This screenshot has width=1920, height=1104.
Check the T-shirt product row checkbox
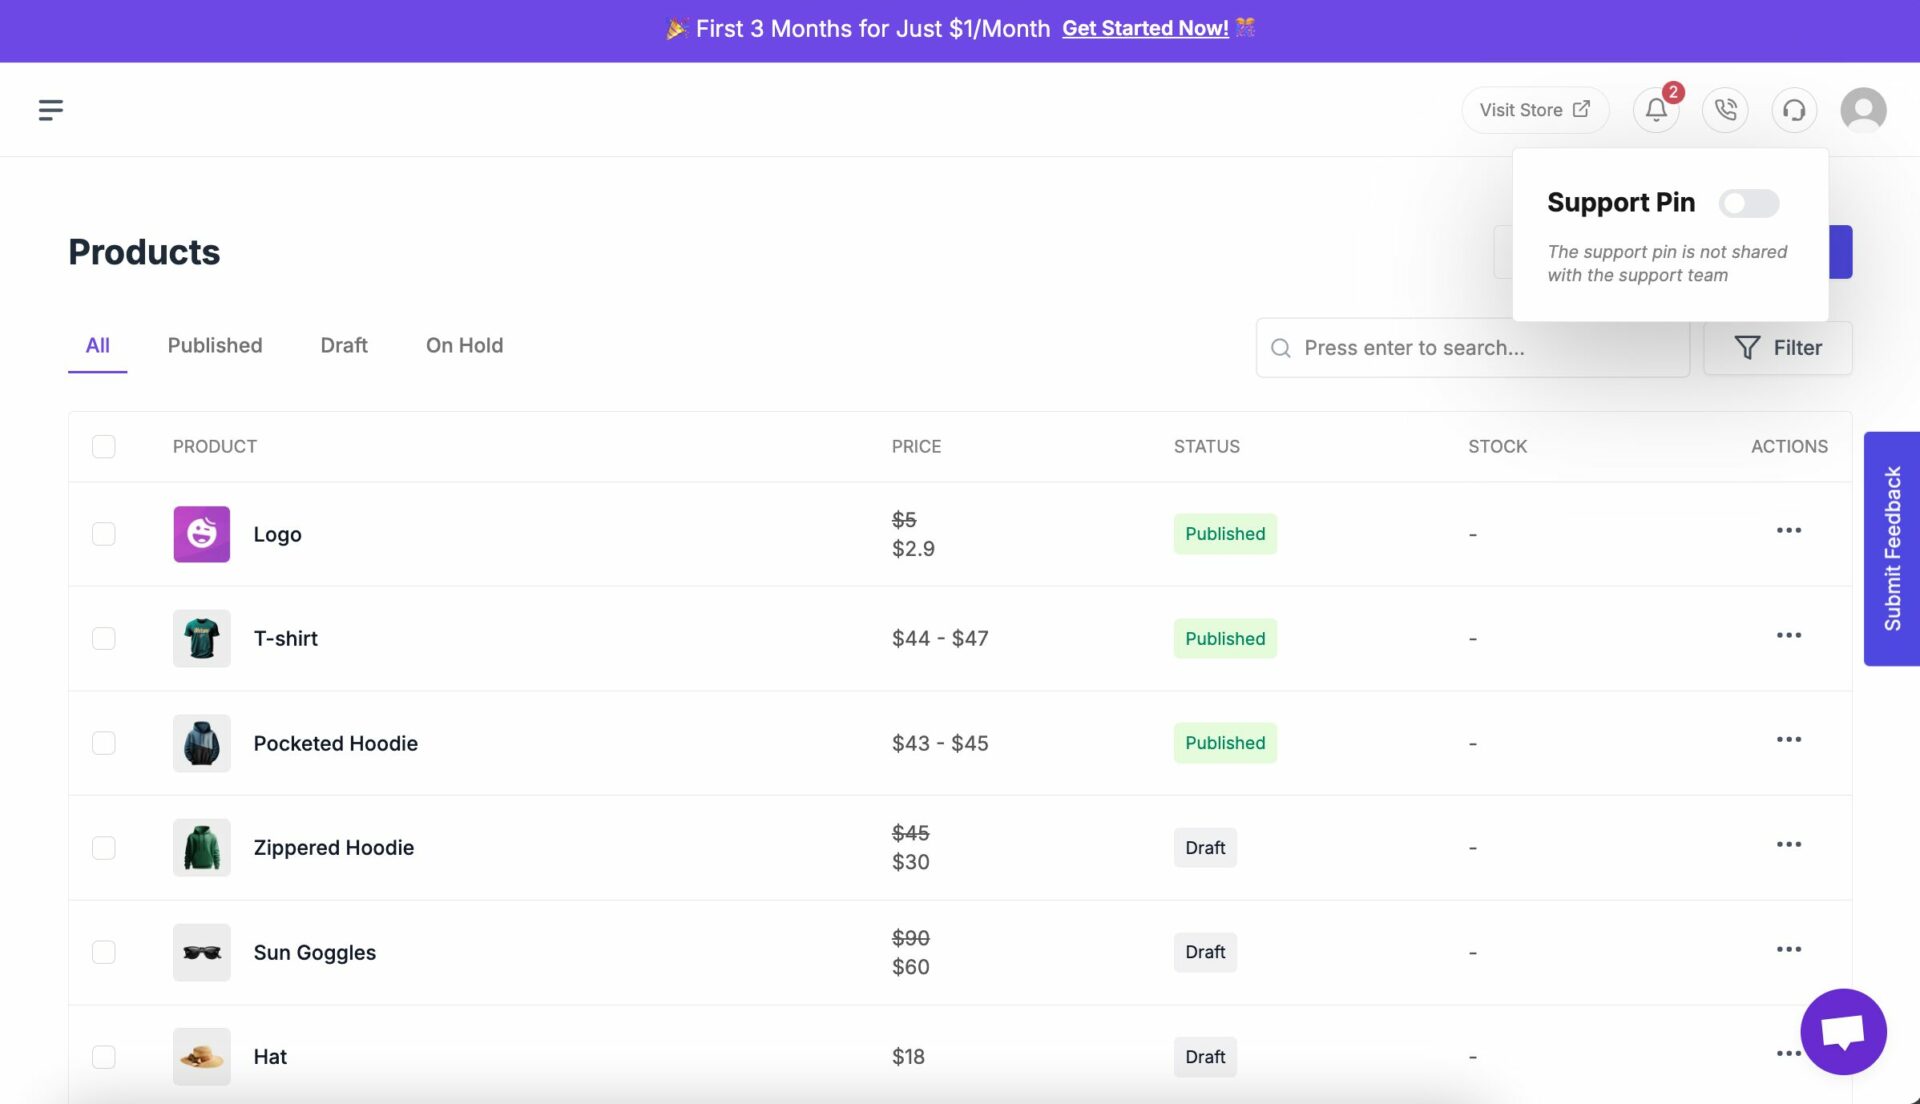103,638
